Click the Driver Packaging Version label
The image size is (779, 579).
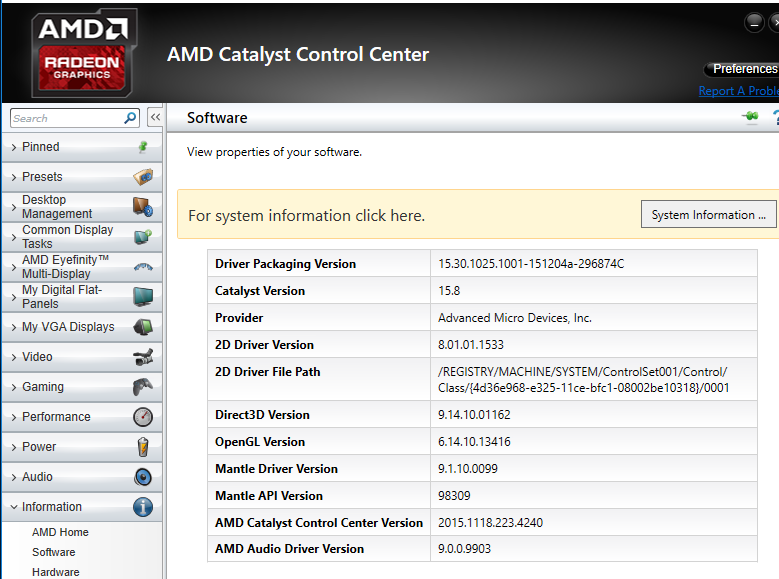[x=285, y=263]
